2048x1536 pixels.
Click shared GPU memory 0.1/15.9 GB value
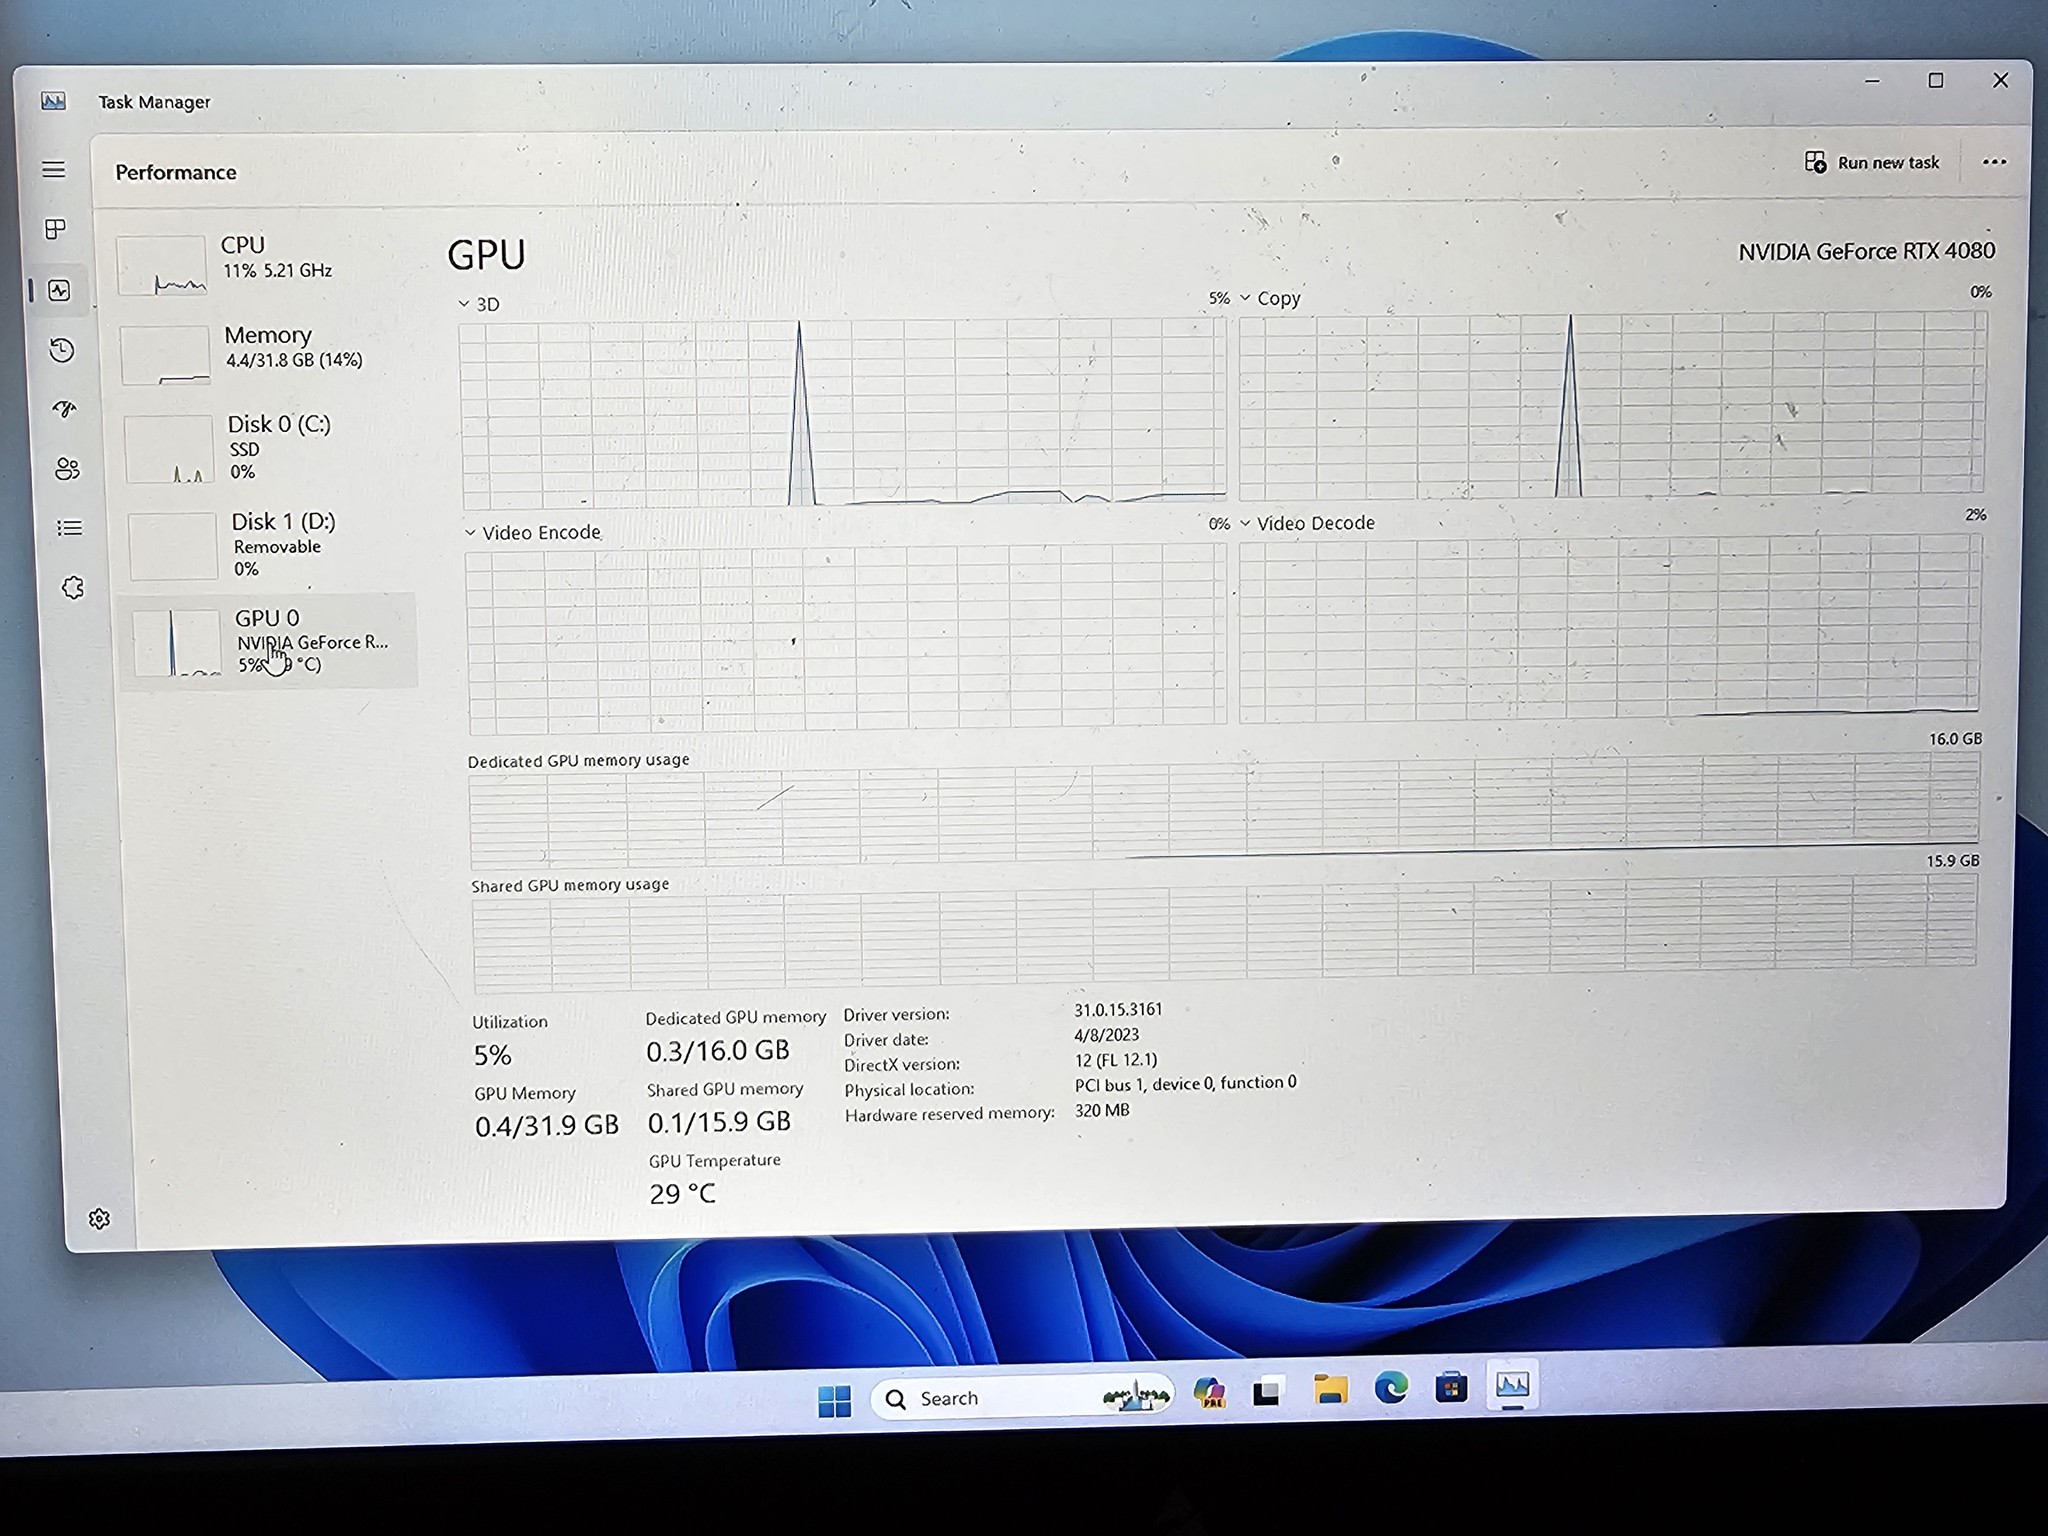(719, 1122)
